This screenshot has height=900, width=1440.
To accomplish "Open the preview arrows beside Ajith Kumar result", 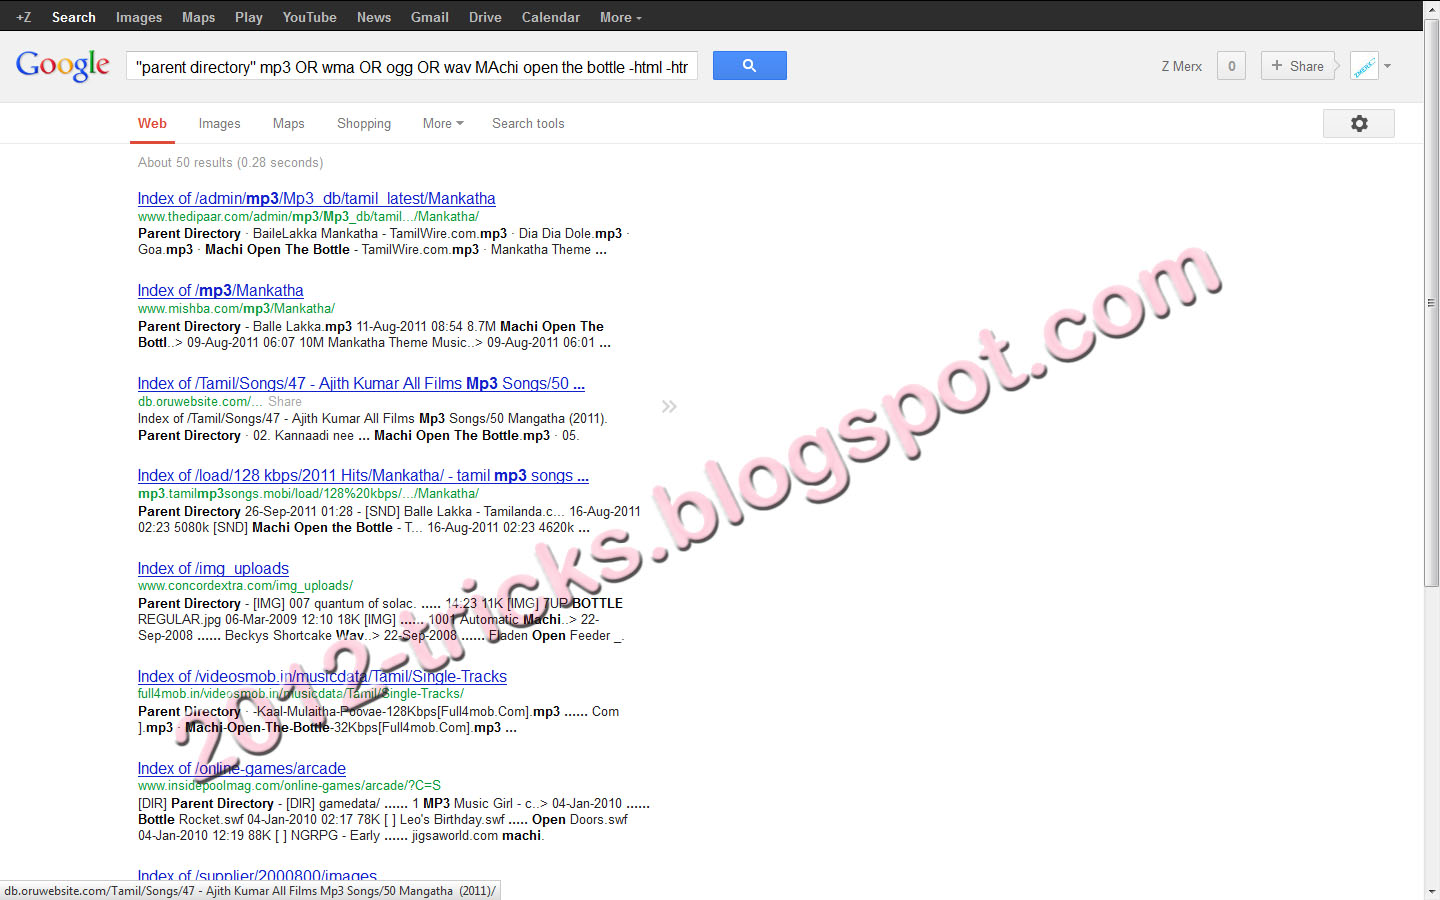I will pyautogui.click(x=669, y=406).
